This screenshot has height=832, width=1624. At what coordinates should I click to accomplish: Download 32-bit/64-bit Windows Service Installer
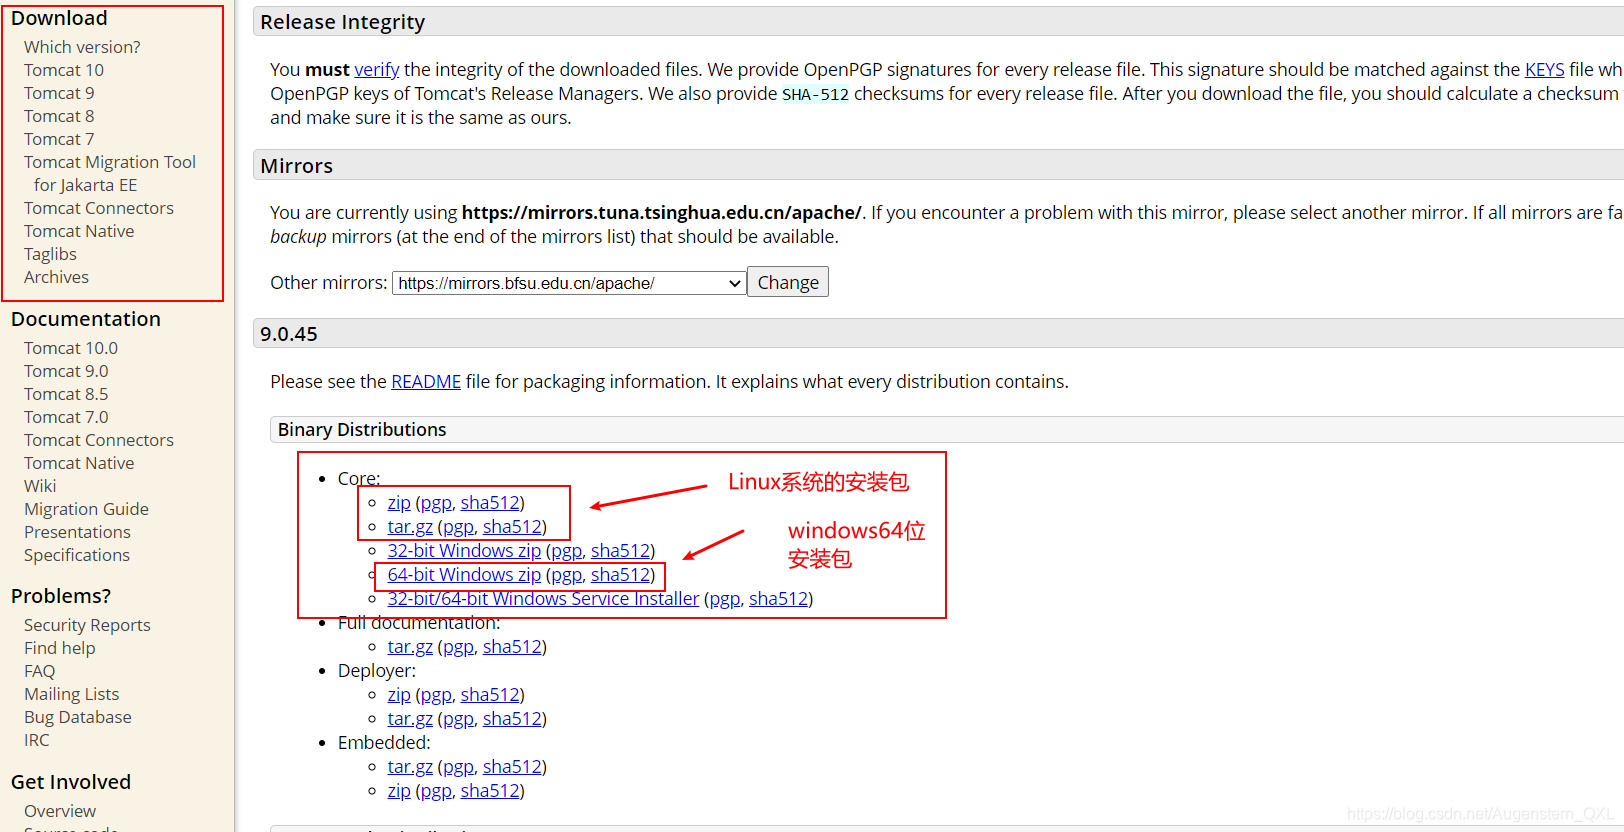543,598
